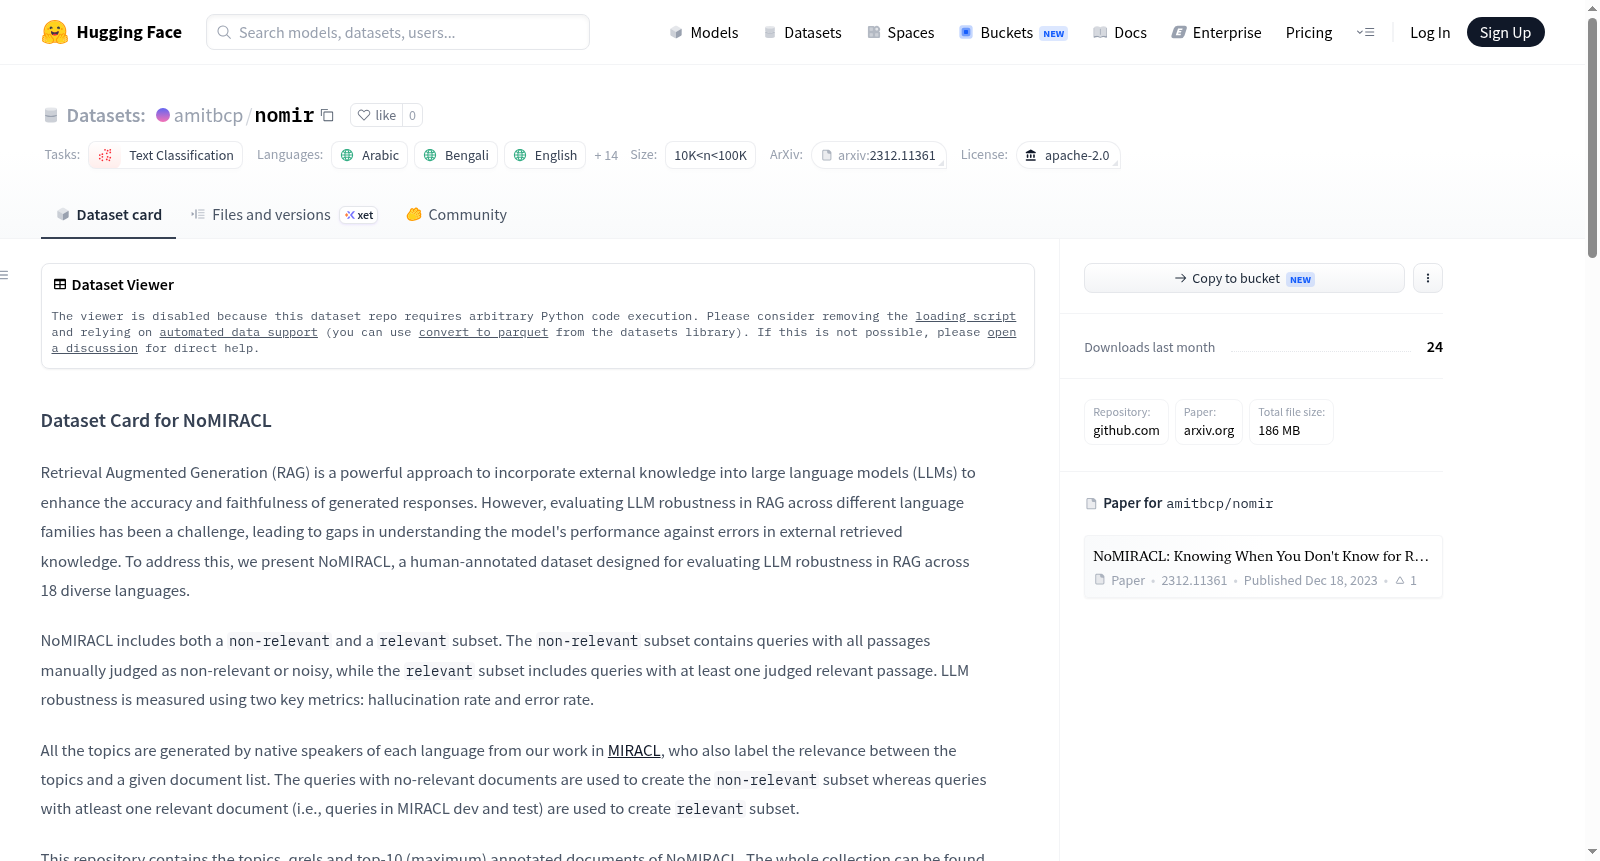Follow the convert_to_parquet link
The width and height of the screenshot is (1600, 861).
coord(483,332)
